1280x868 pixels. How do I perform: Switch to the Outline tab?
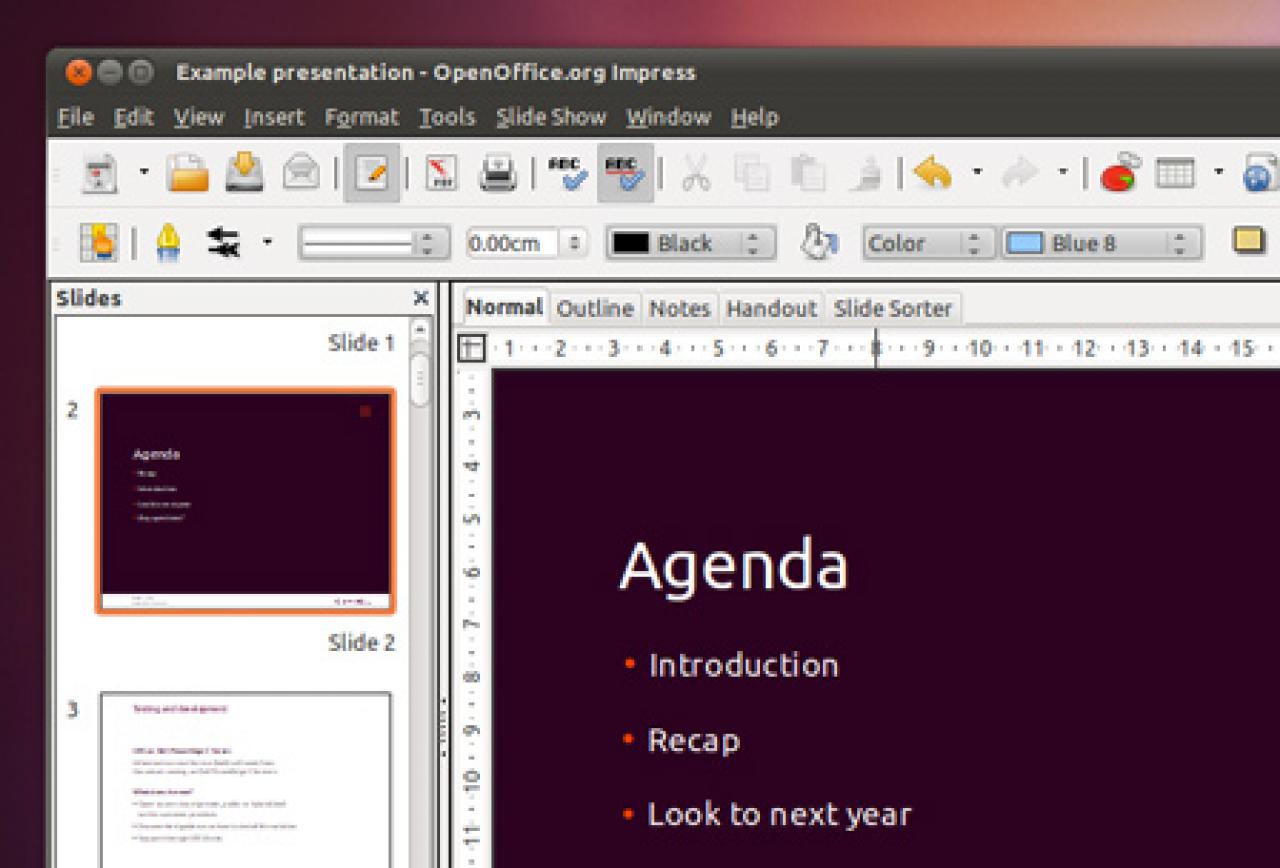(x=595, y=308)
